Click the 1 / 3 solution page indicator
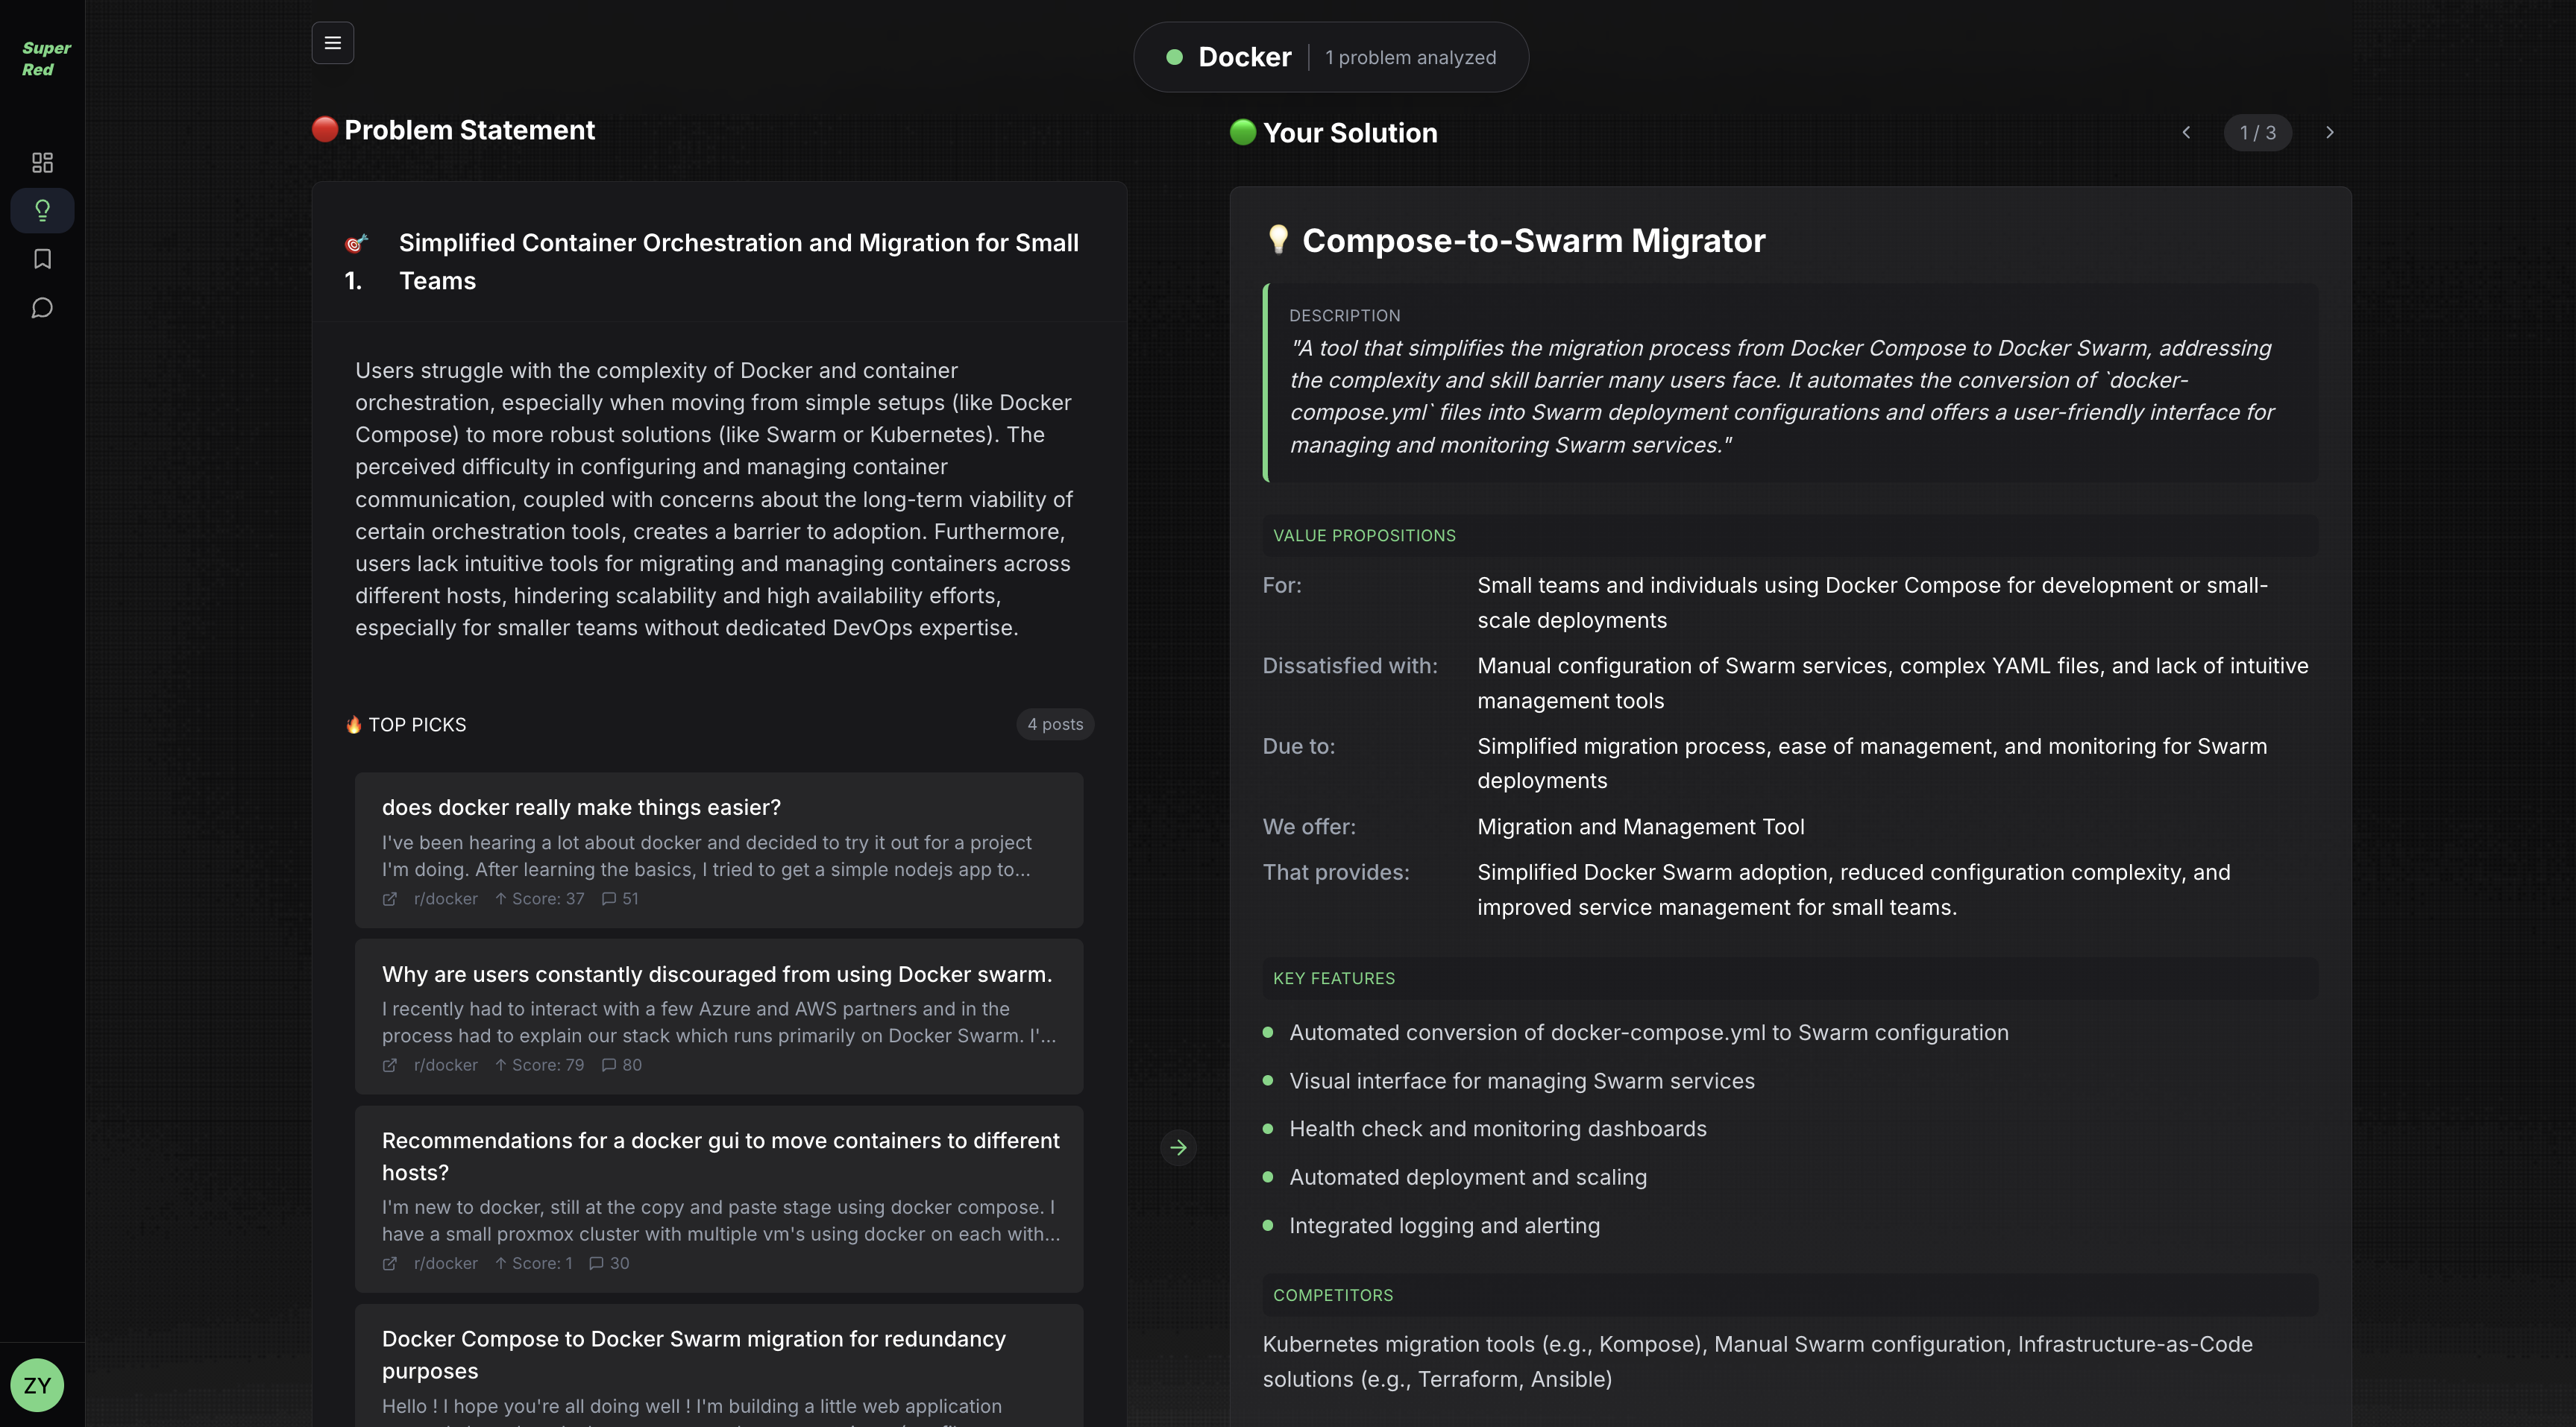Screen dimensions: 2576x1427 [x=2257, y=132]
